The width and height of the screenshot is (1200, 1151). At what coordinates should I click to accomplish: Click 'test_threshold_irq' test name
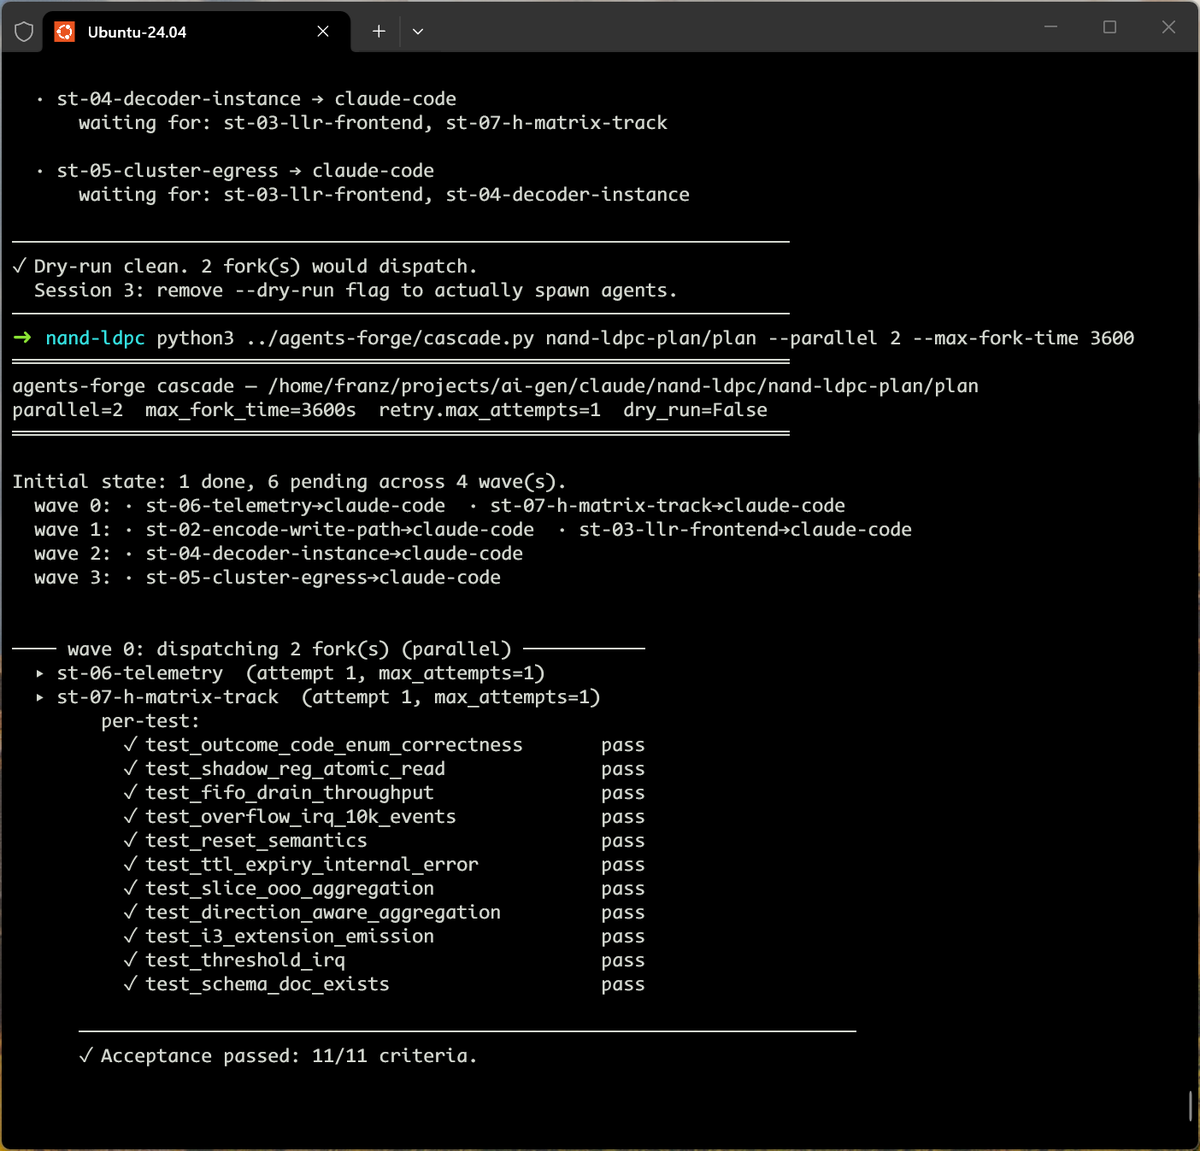pos(245,962)
